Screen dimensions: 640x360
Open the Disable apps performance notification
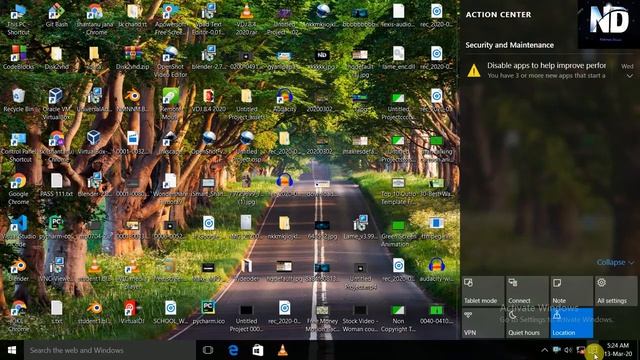pyautogui.click(x=549, y=70)
